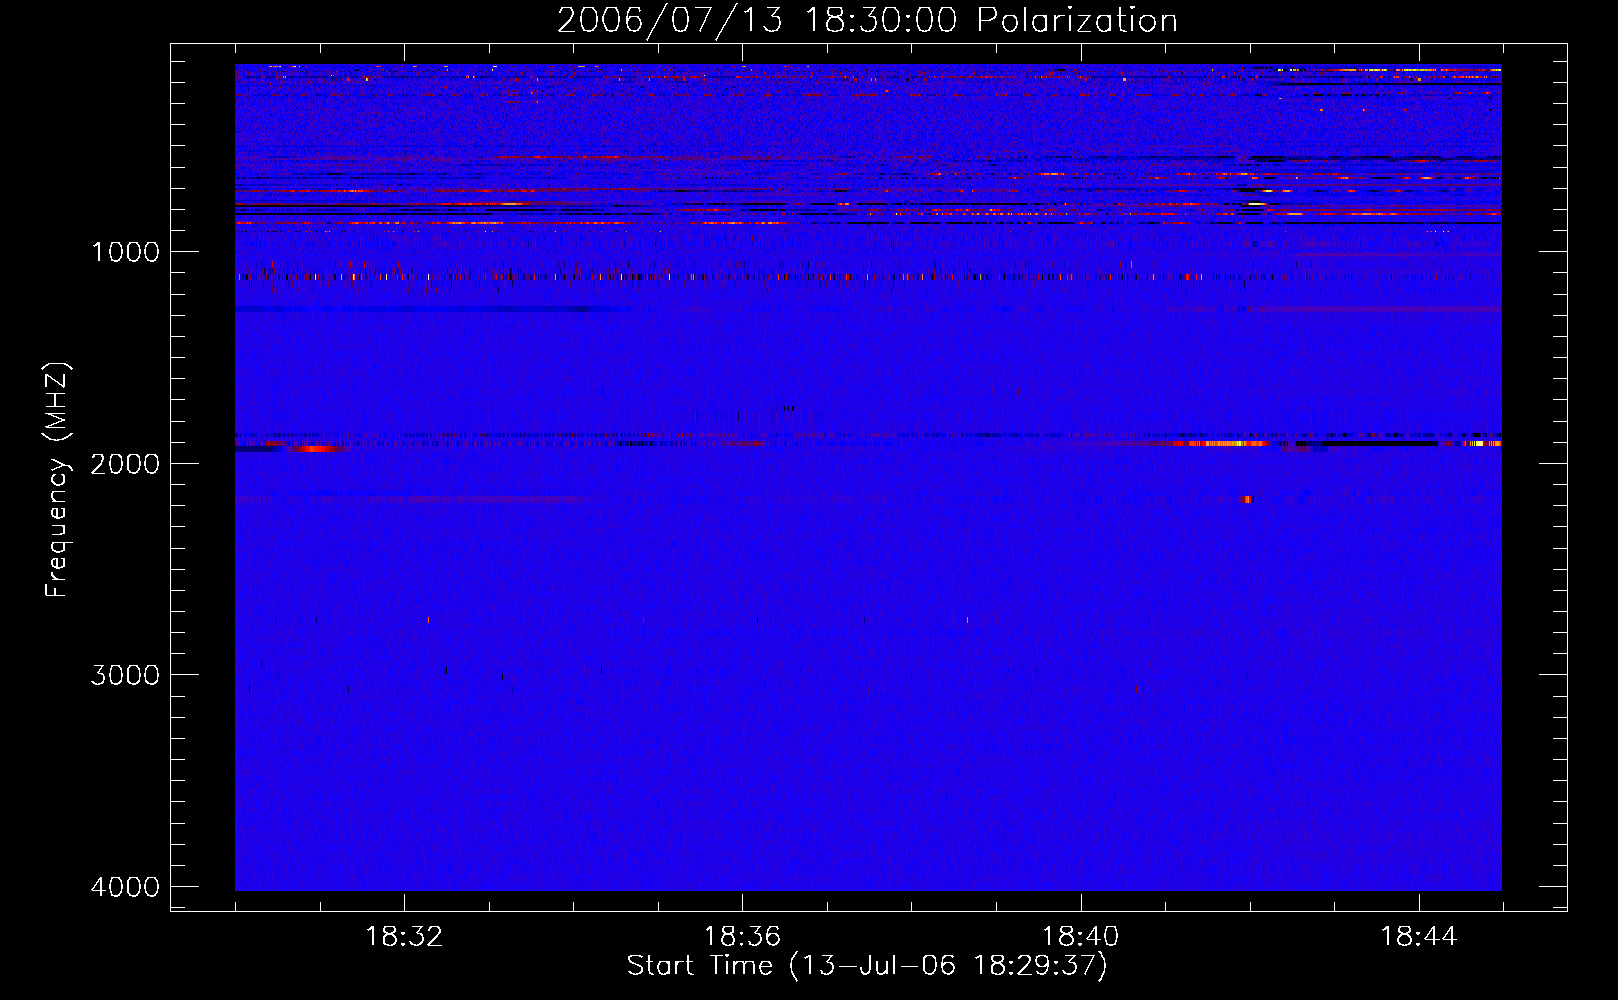Click the 3000 frequency tick label
This screenshot has width=1618, height=1000.
click(x=125, y=675)
